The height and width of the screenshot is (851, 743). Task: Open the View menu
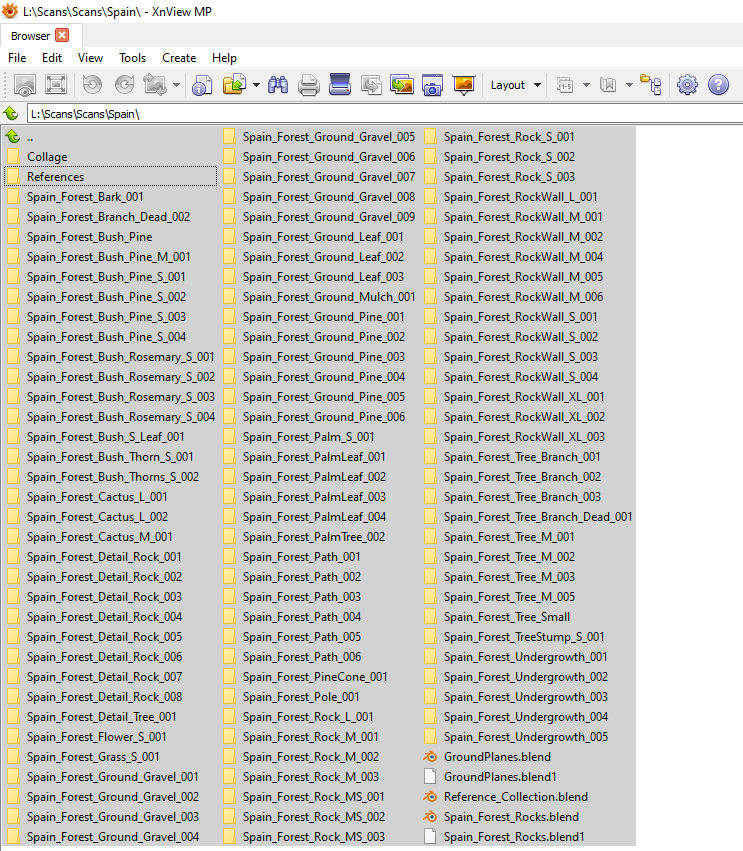coord(90,58)
